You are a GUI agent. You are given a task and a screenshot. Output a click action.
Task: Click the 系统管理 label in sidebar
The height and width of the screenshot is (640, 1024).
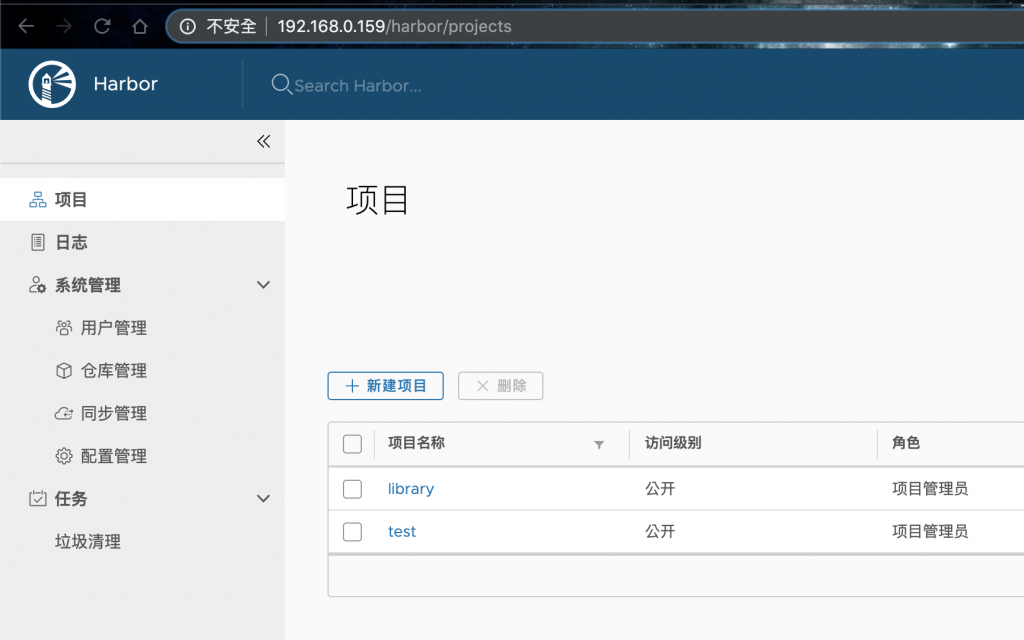(x=88, y=285)
